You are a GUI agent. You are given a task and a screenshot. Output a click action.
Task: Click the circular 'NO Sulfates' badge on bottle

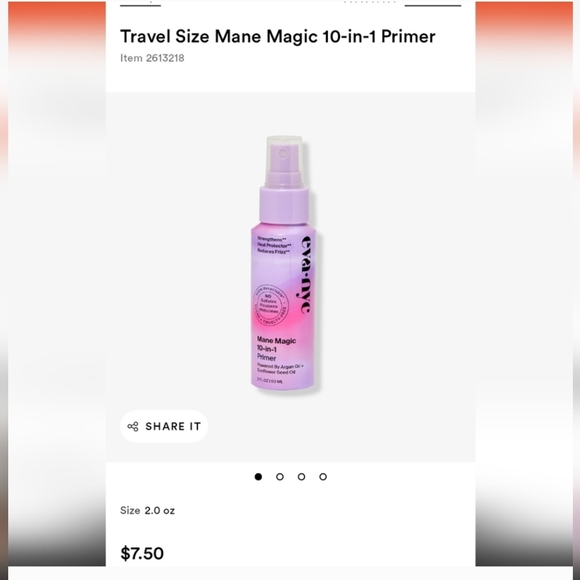pyautogui.click(x=270, y=304)
